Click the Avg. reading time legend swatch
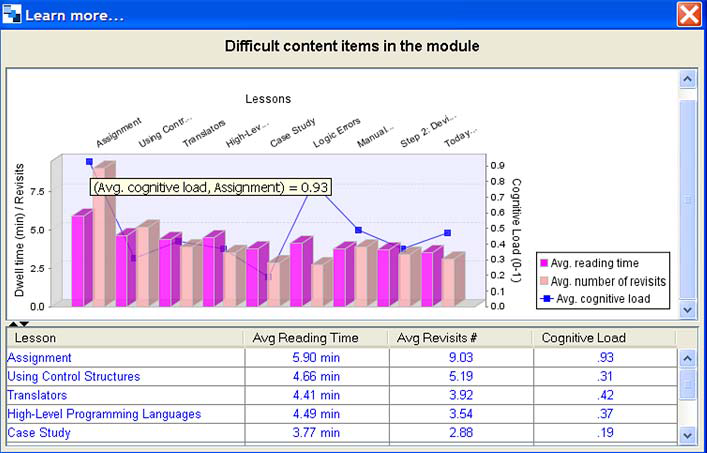707x453 pixels. [546, 265]
